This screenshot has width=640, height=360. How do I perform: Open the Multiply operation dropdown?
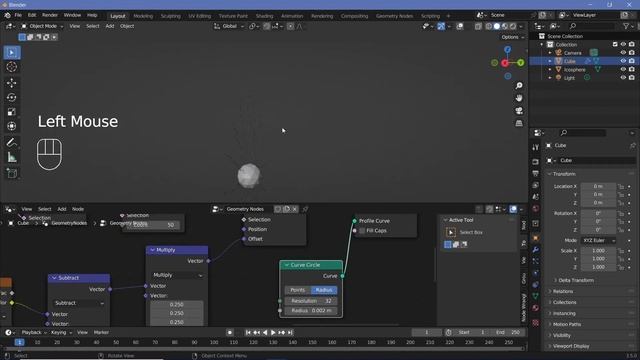pyautogui.click(x=177, y=275)
